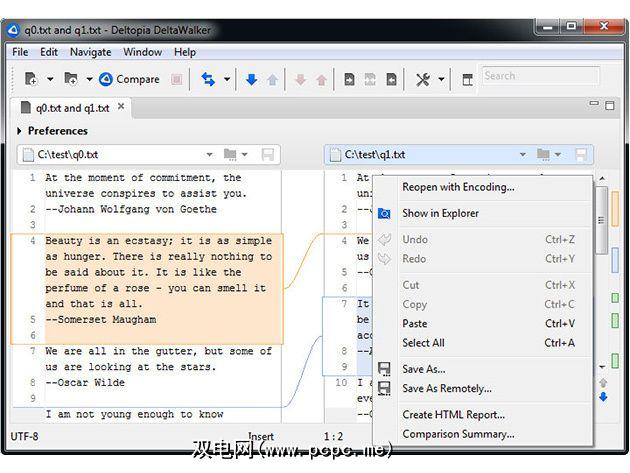
Task: Click the Insert mode status text
Action: click(x=261, y=436)
